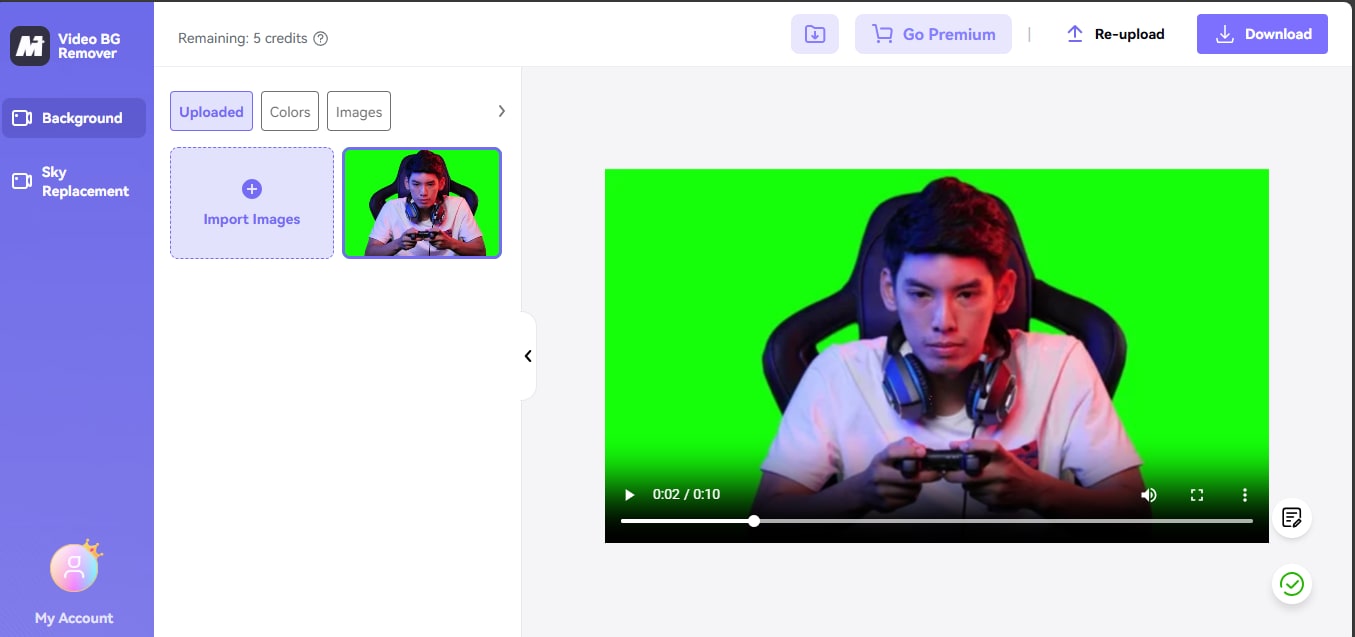The image size is (1355, 637).
Task: Collapse the background options panel
Action: (528, 356)
